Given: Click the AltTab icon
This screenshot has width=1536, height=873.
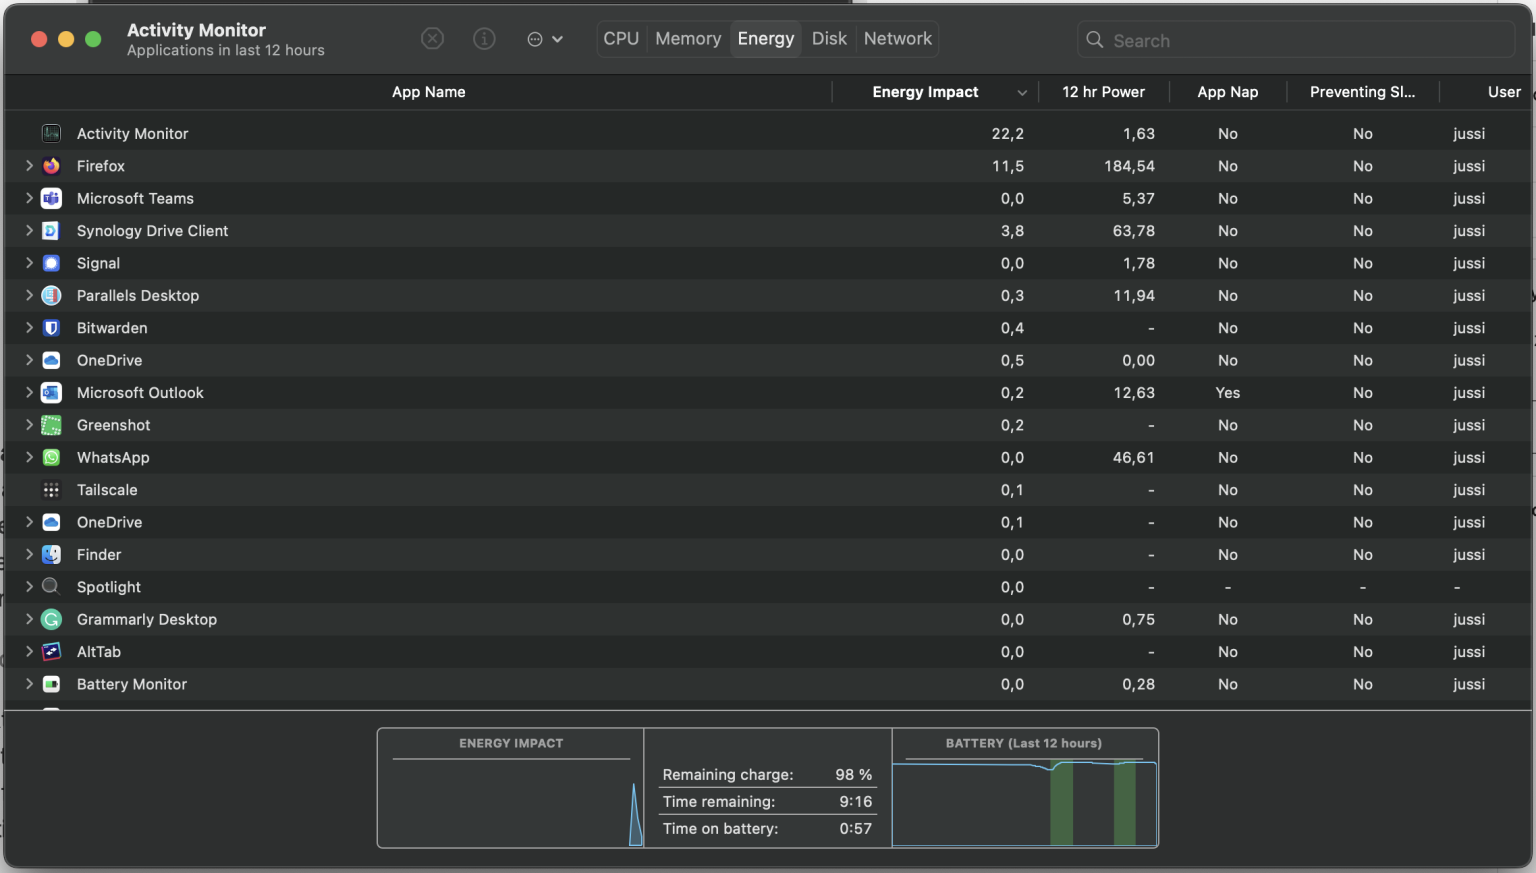Looking at the screenshot, I should (x=51, y=652).
